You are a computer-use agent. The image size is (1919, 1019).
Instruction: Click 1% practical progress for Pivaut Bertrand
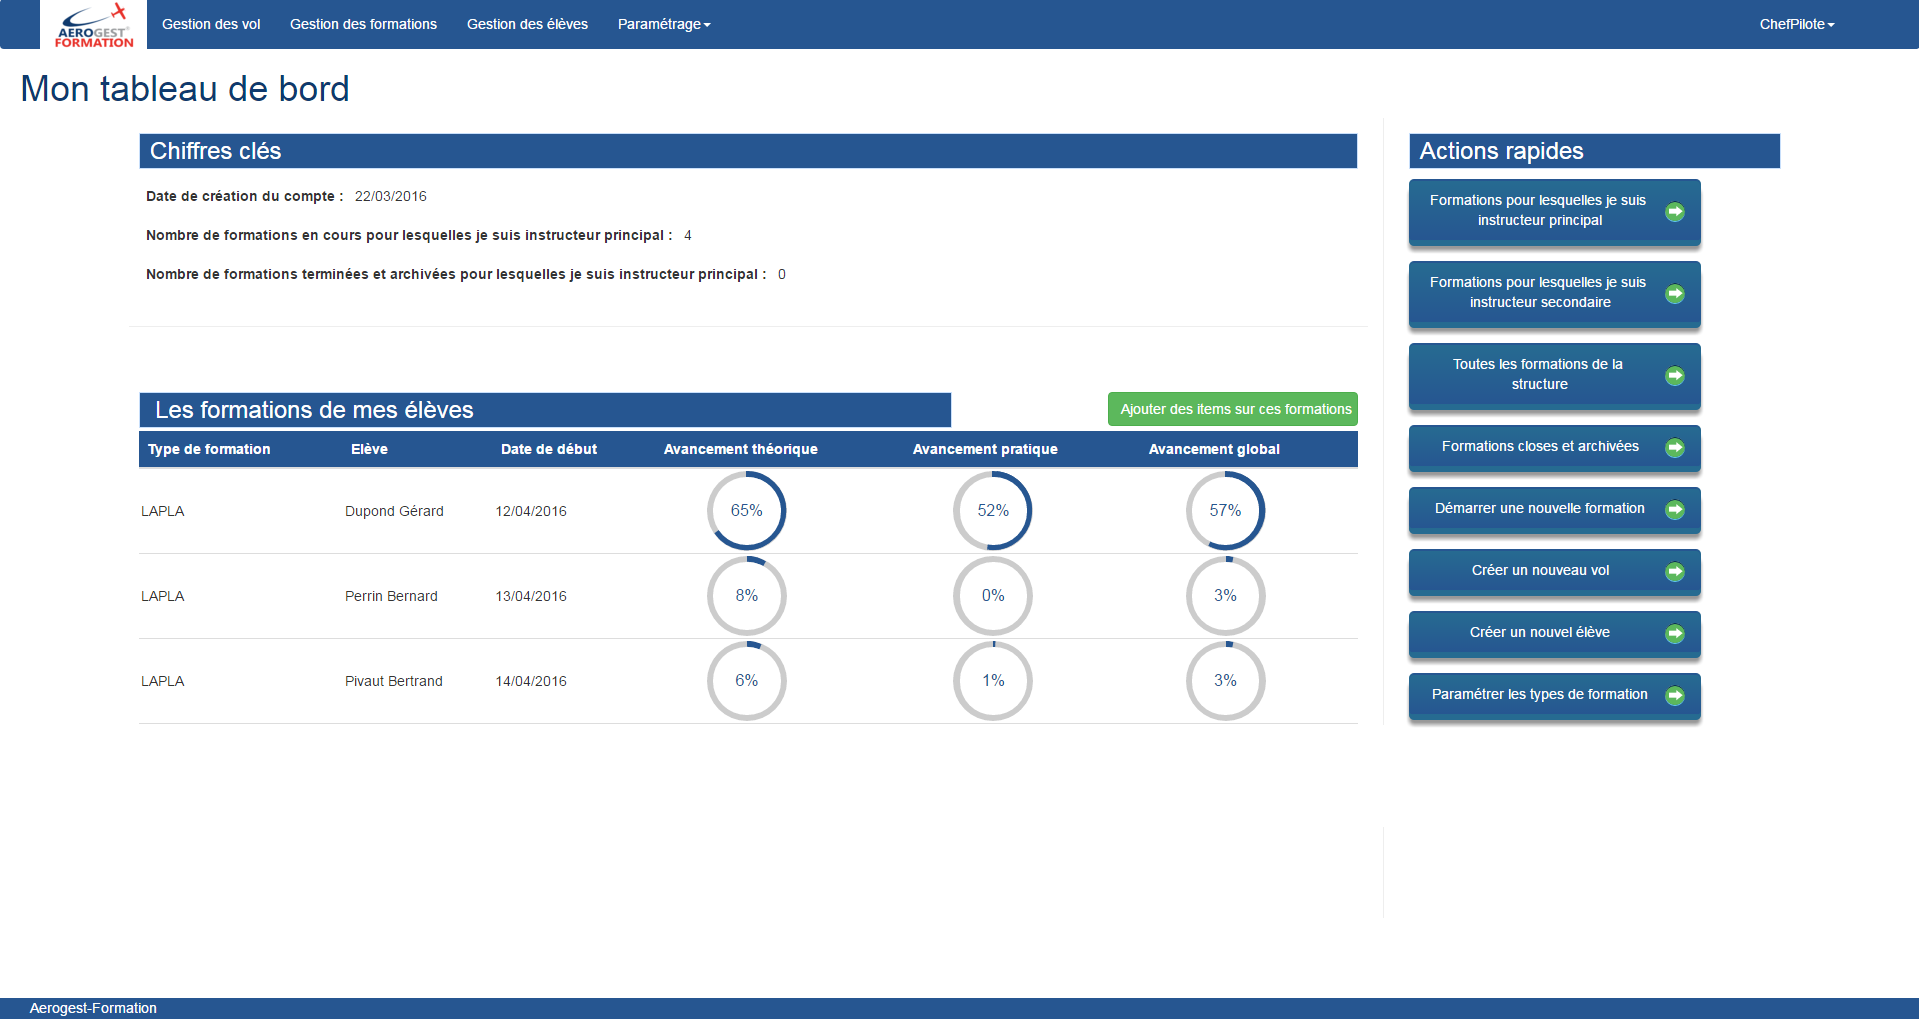(993, 681)
